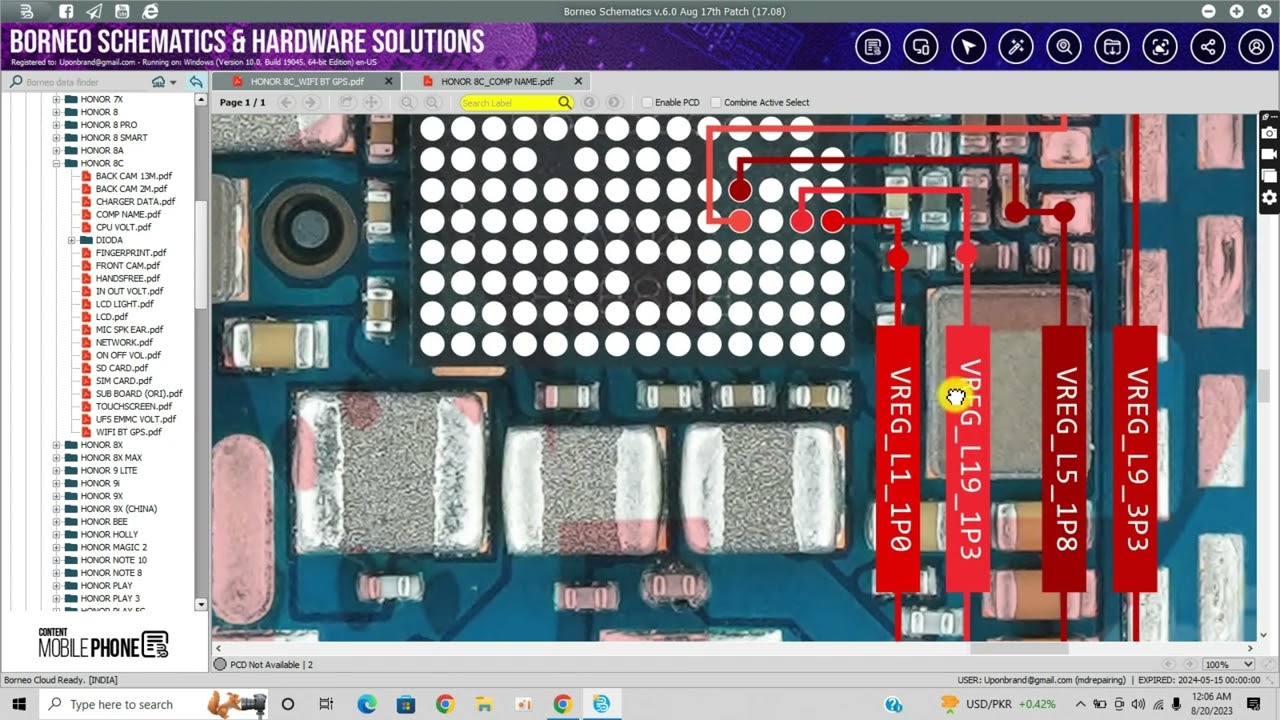Click the magnifier search header icon
The image size is (1280, 720).
(1064, 47)
